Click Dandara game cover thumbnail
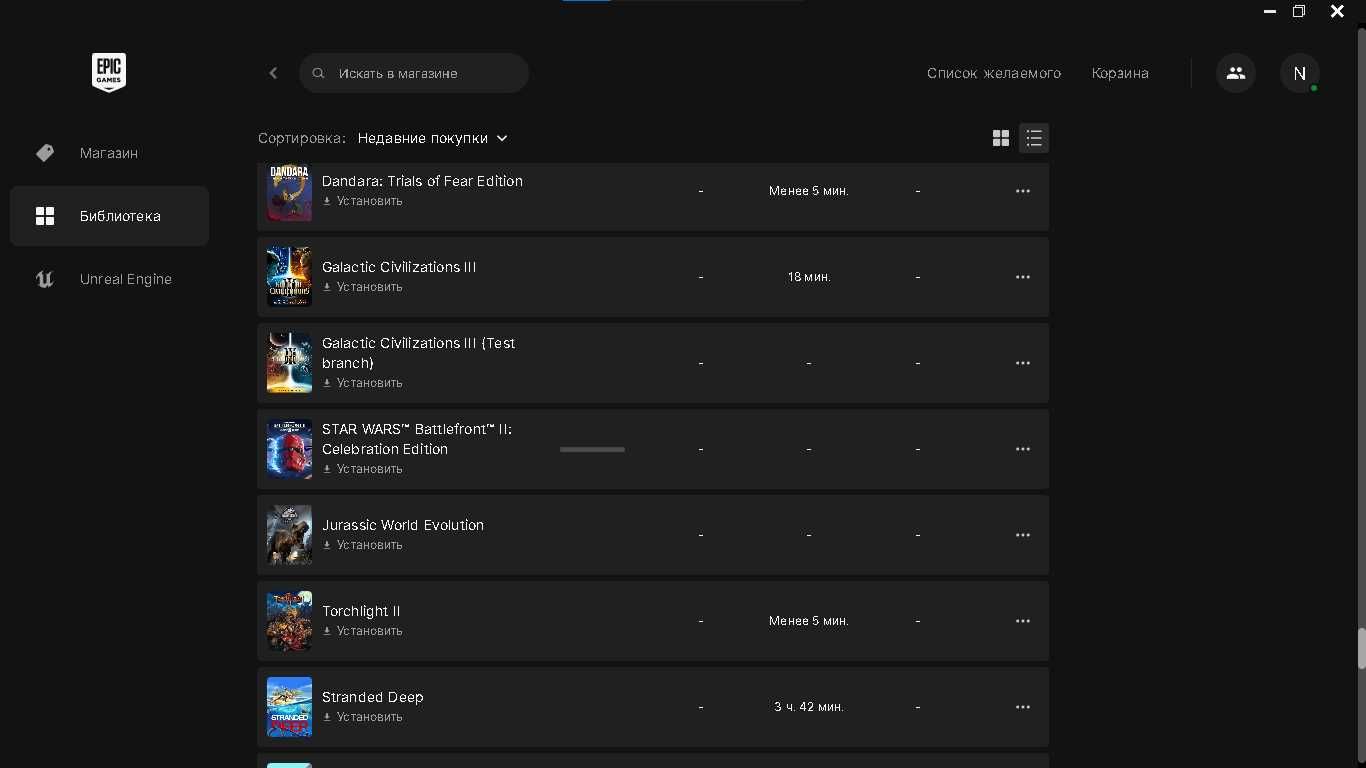The width and height of the screenshot is (1366, 768). pos(289,192)
